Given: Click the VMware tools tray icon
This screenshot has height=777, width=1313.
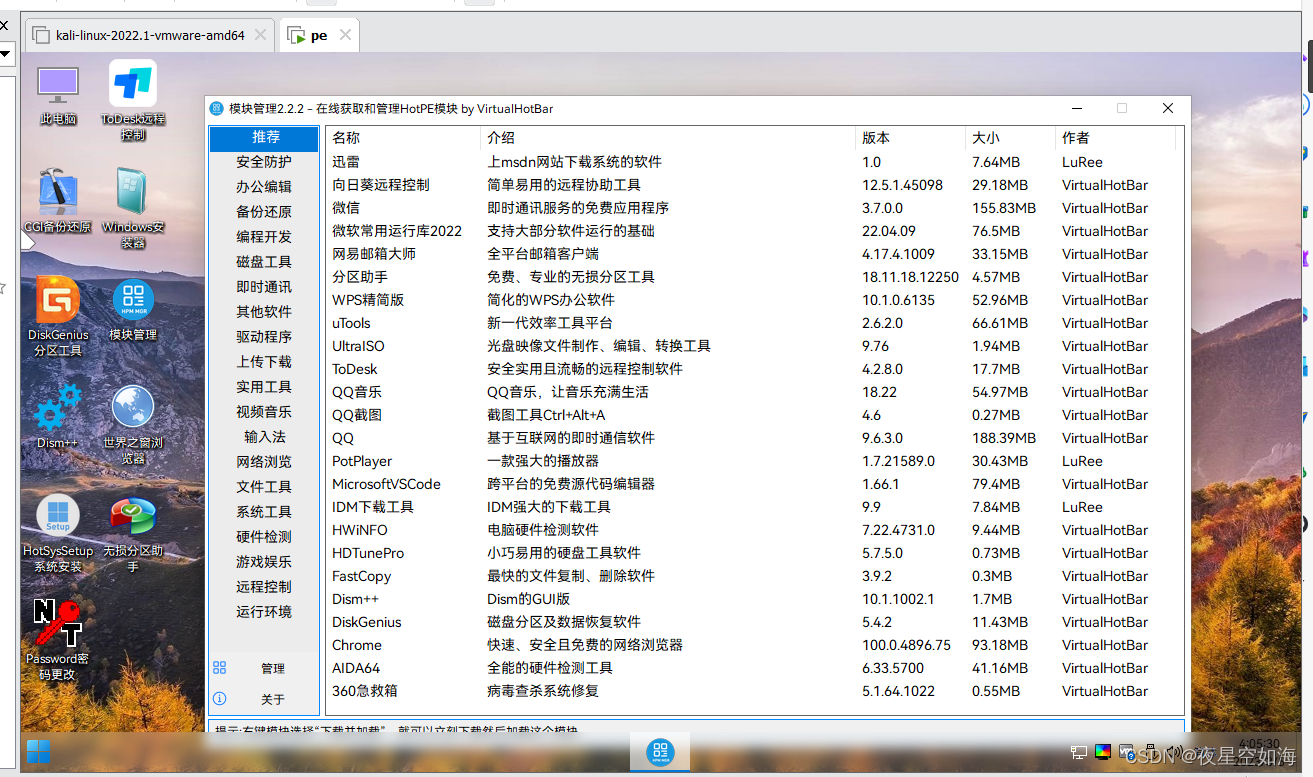Looking at the screenshot, I should pyautogui.click(x=1125, y=752).
